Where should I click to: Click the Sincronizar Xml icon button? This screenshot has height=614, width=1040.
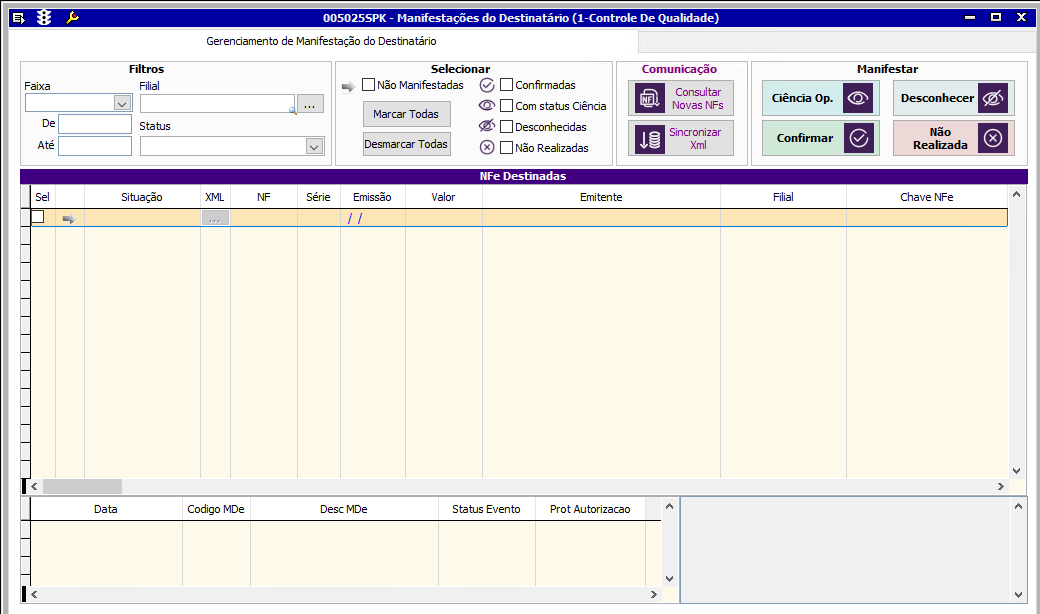coord(648,139)
